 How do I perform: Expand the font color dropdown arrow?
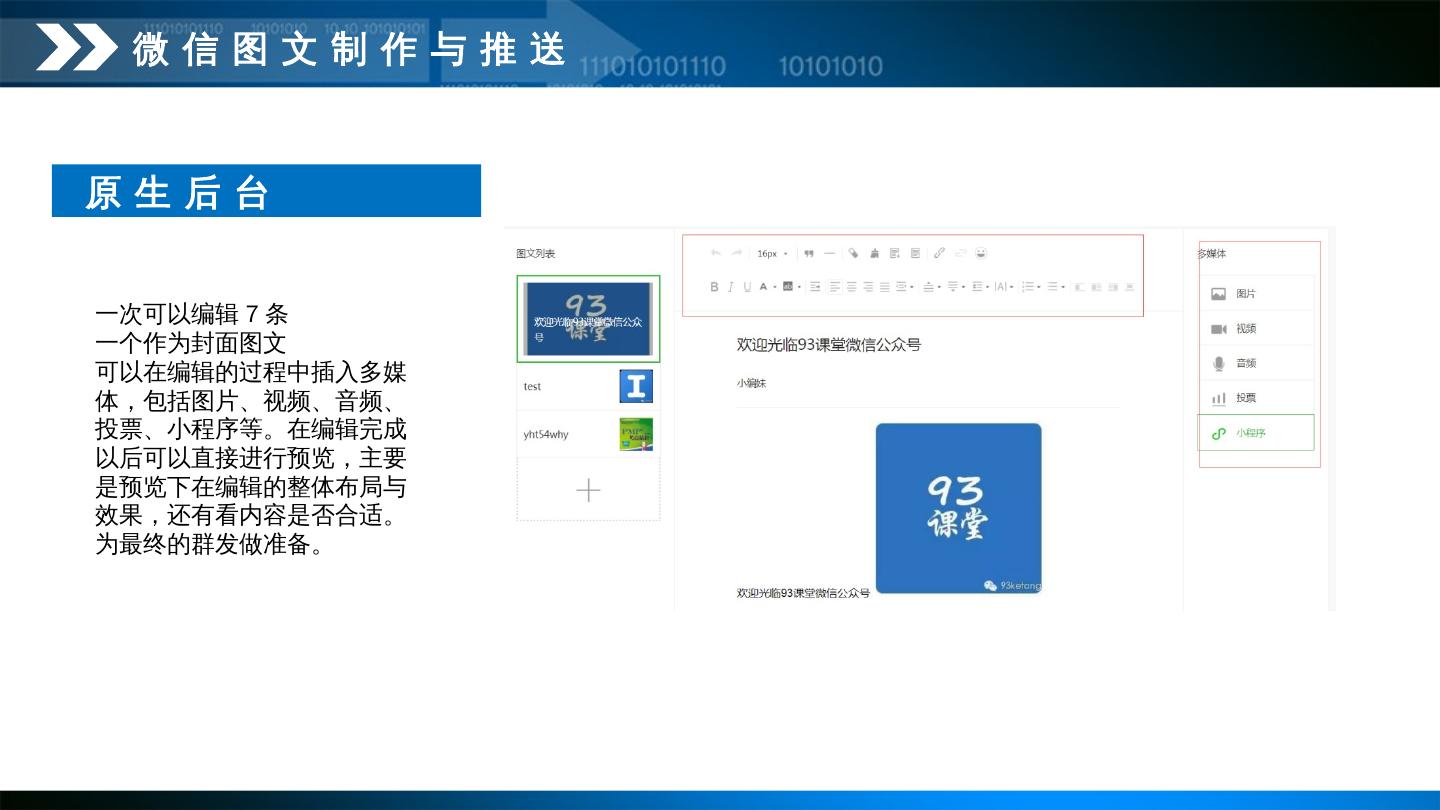775,288
